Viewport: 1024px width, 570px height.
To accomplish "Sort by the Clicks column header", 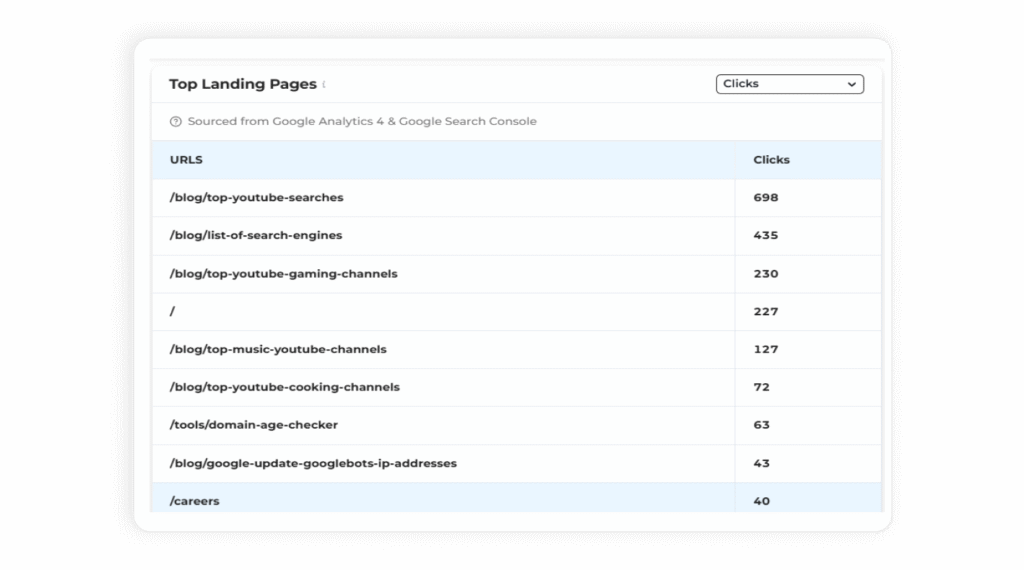I will click(x=771, y=160).
